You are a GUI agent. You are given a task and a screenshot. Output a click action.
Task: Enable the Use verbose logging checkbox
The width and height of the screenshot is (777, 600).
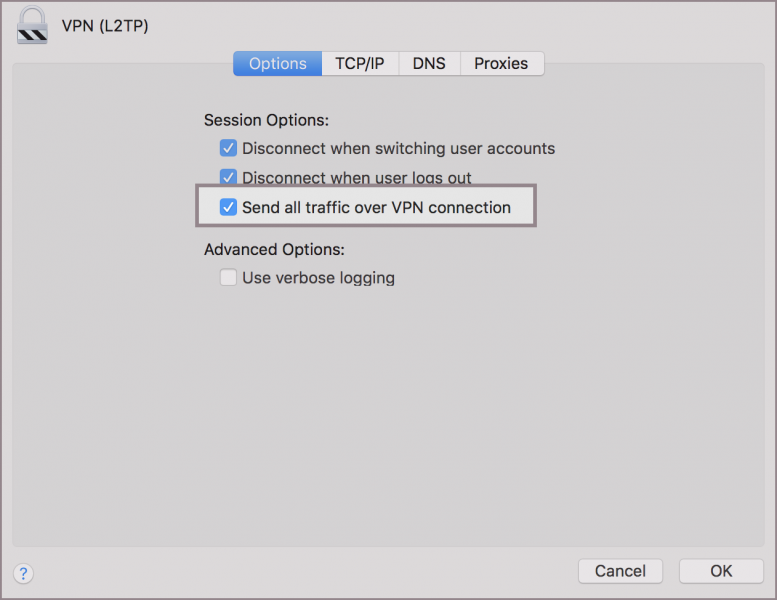pos(229,278)
